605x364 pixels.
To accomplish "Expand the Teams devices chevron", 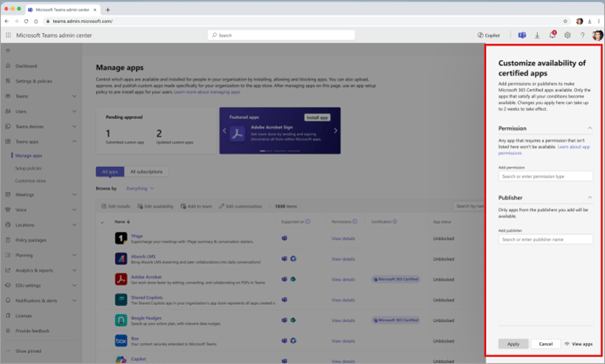I will pos(74,127).
